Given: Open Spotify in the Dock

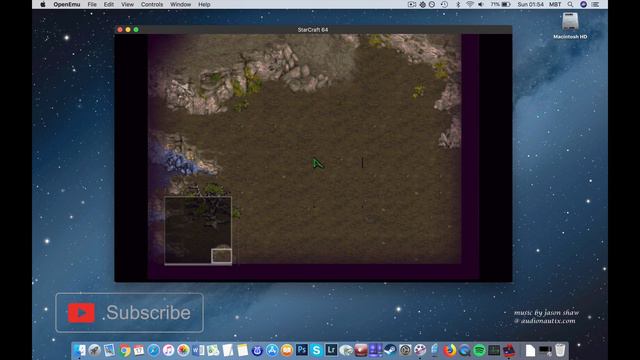Looking at the screenshot, I should pos(479,350).
